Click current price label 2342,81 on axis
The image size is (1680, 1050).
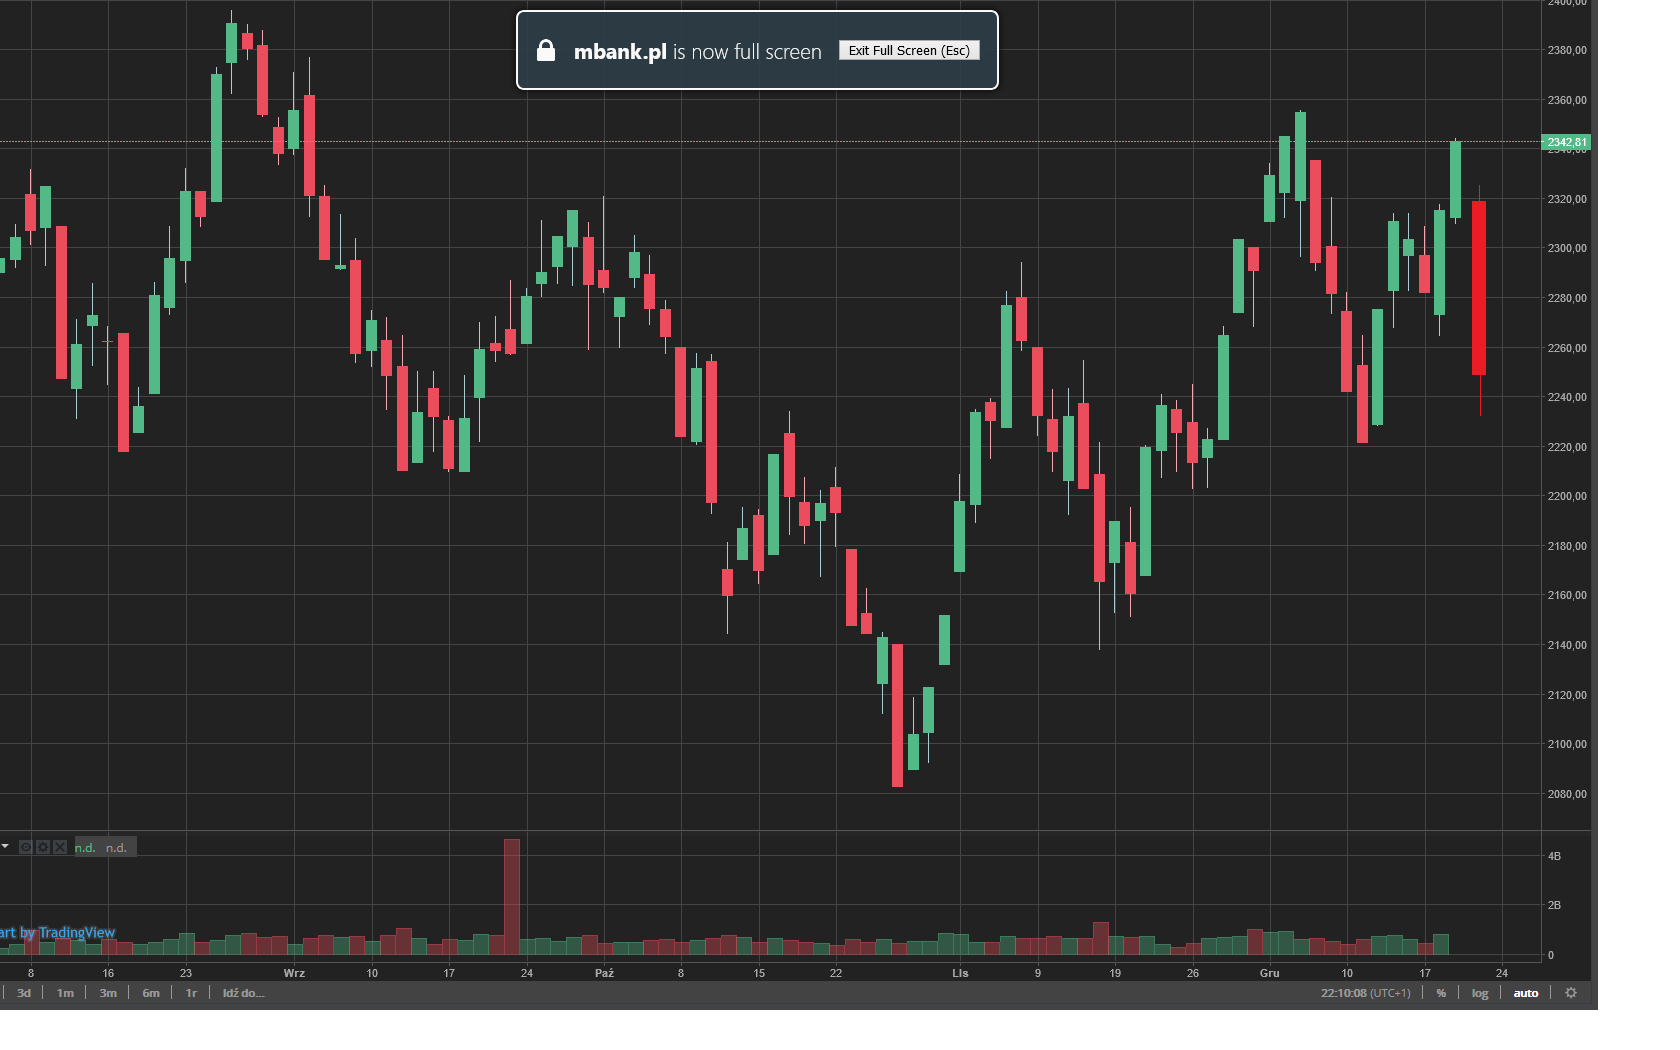(x=1566, y=142)
